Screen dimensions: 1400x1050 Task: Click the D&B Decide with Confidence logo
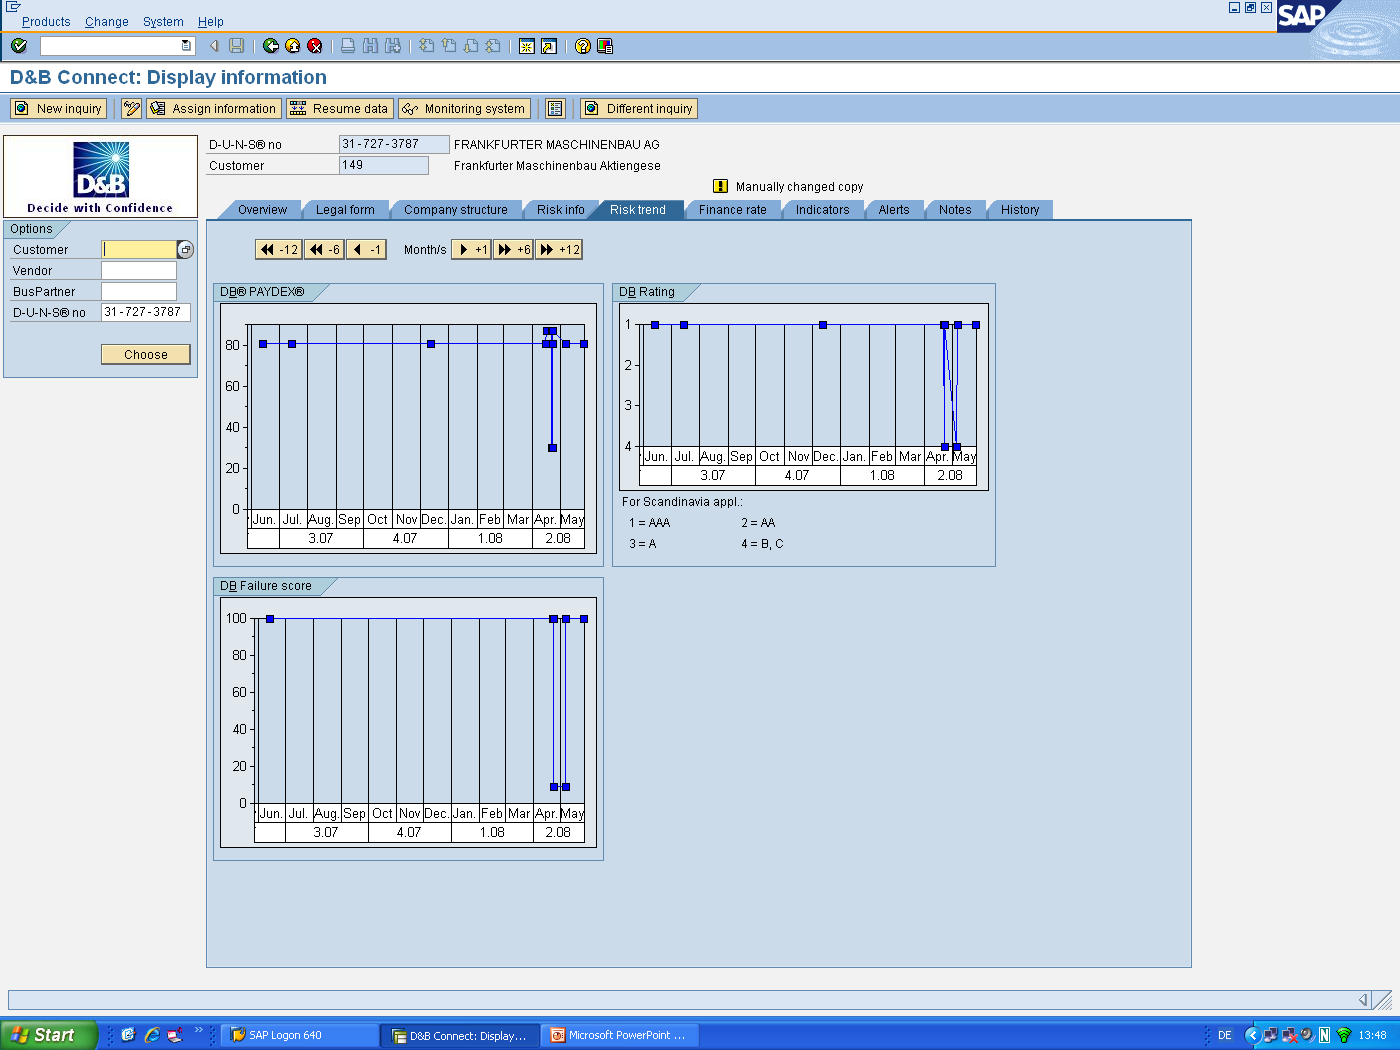[x=101, y=177]
